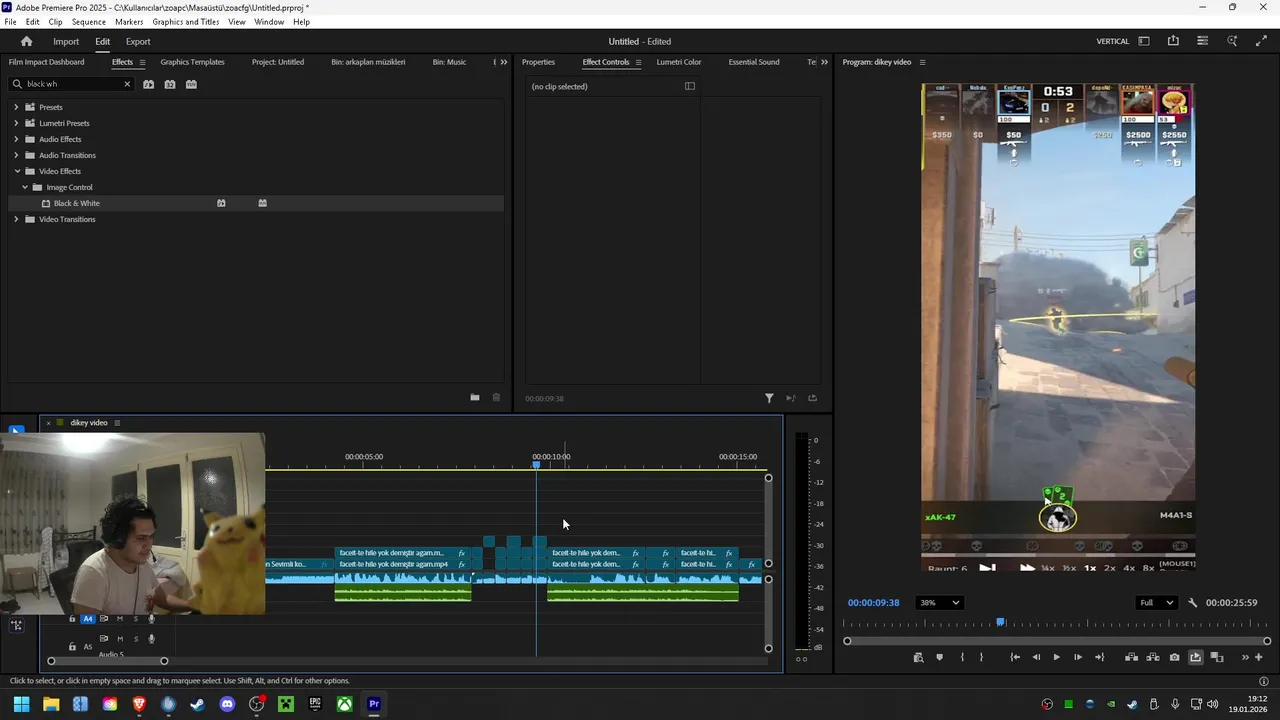This screenshot has width=1280, height=720.
Task: Go to Out point
Action: click(x=1099, y=657)
